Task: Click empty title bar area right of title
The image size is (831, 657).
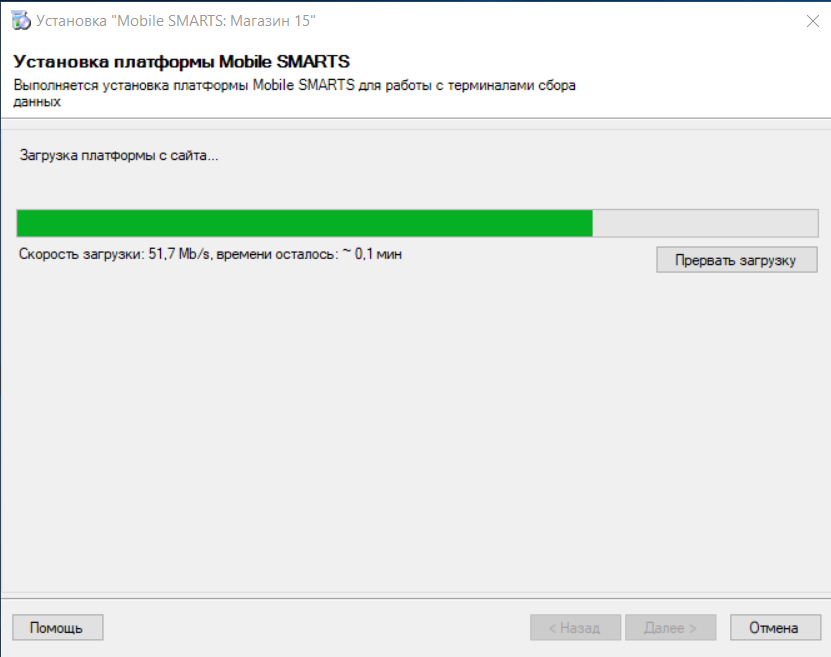Action: coord(550,20)
